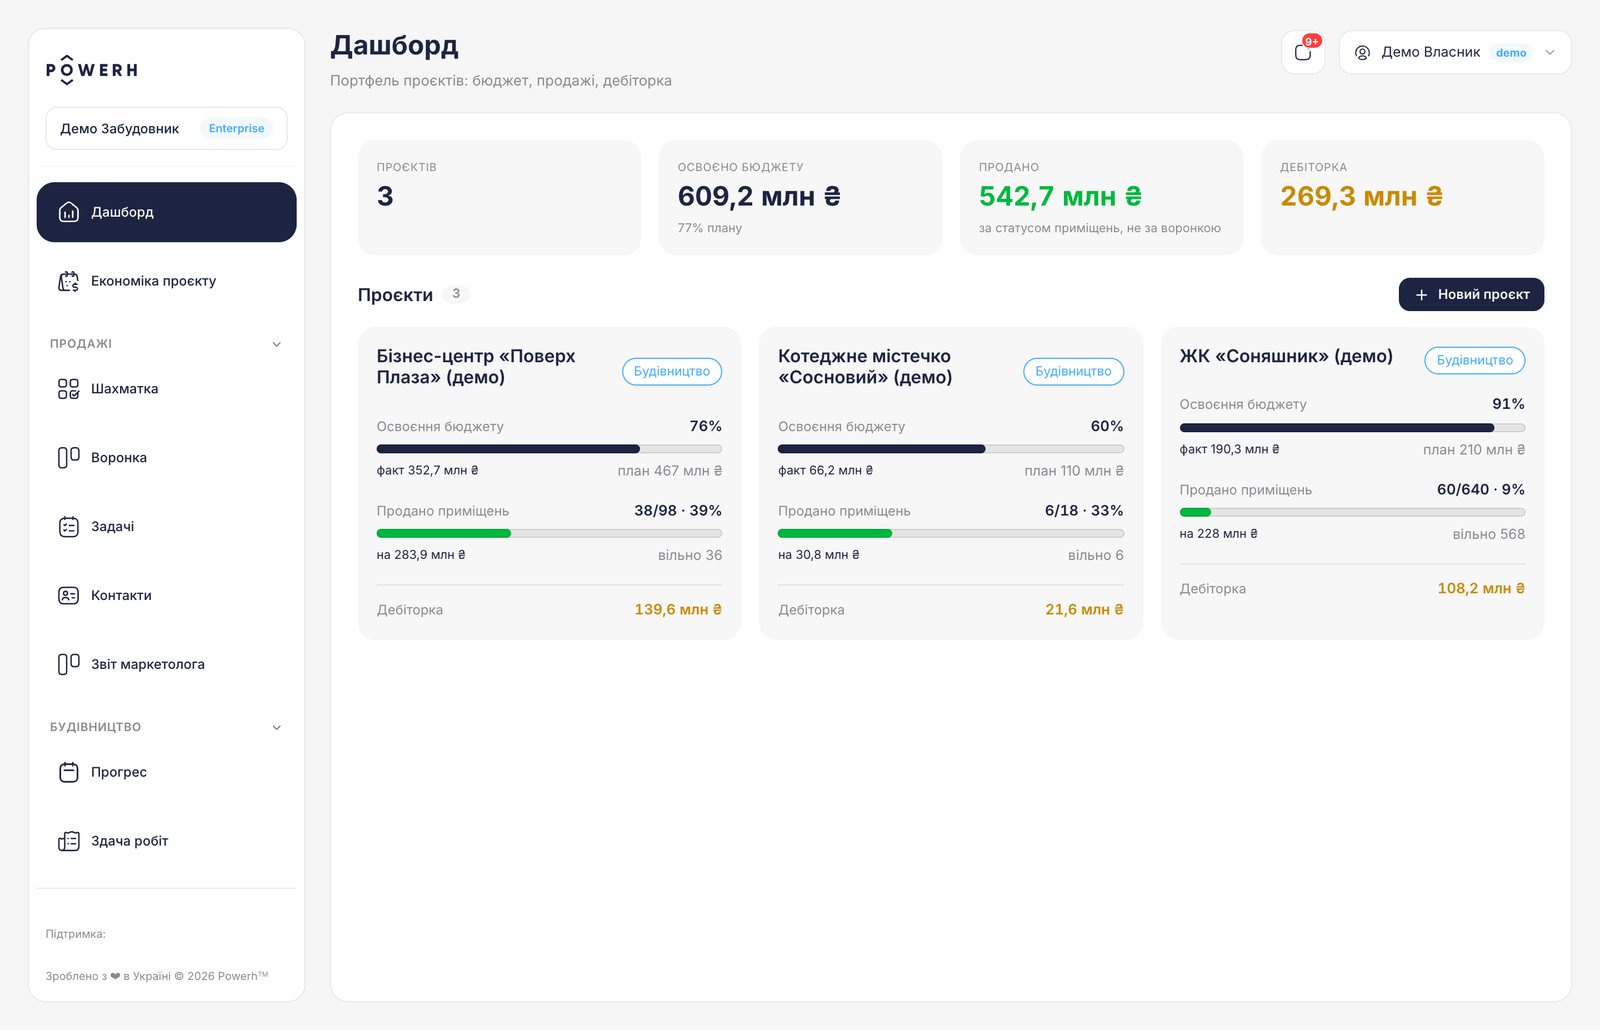The width and height of the screenshot is (1600, 1030).
Task: Click Соняшник sold premises bar
Action: [x=1352, y=512]
